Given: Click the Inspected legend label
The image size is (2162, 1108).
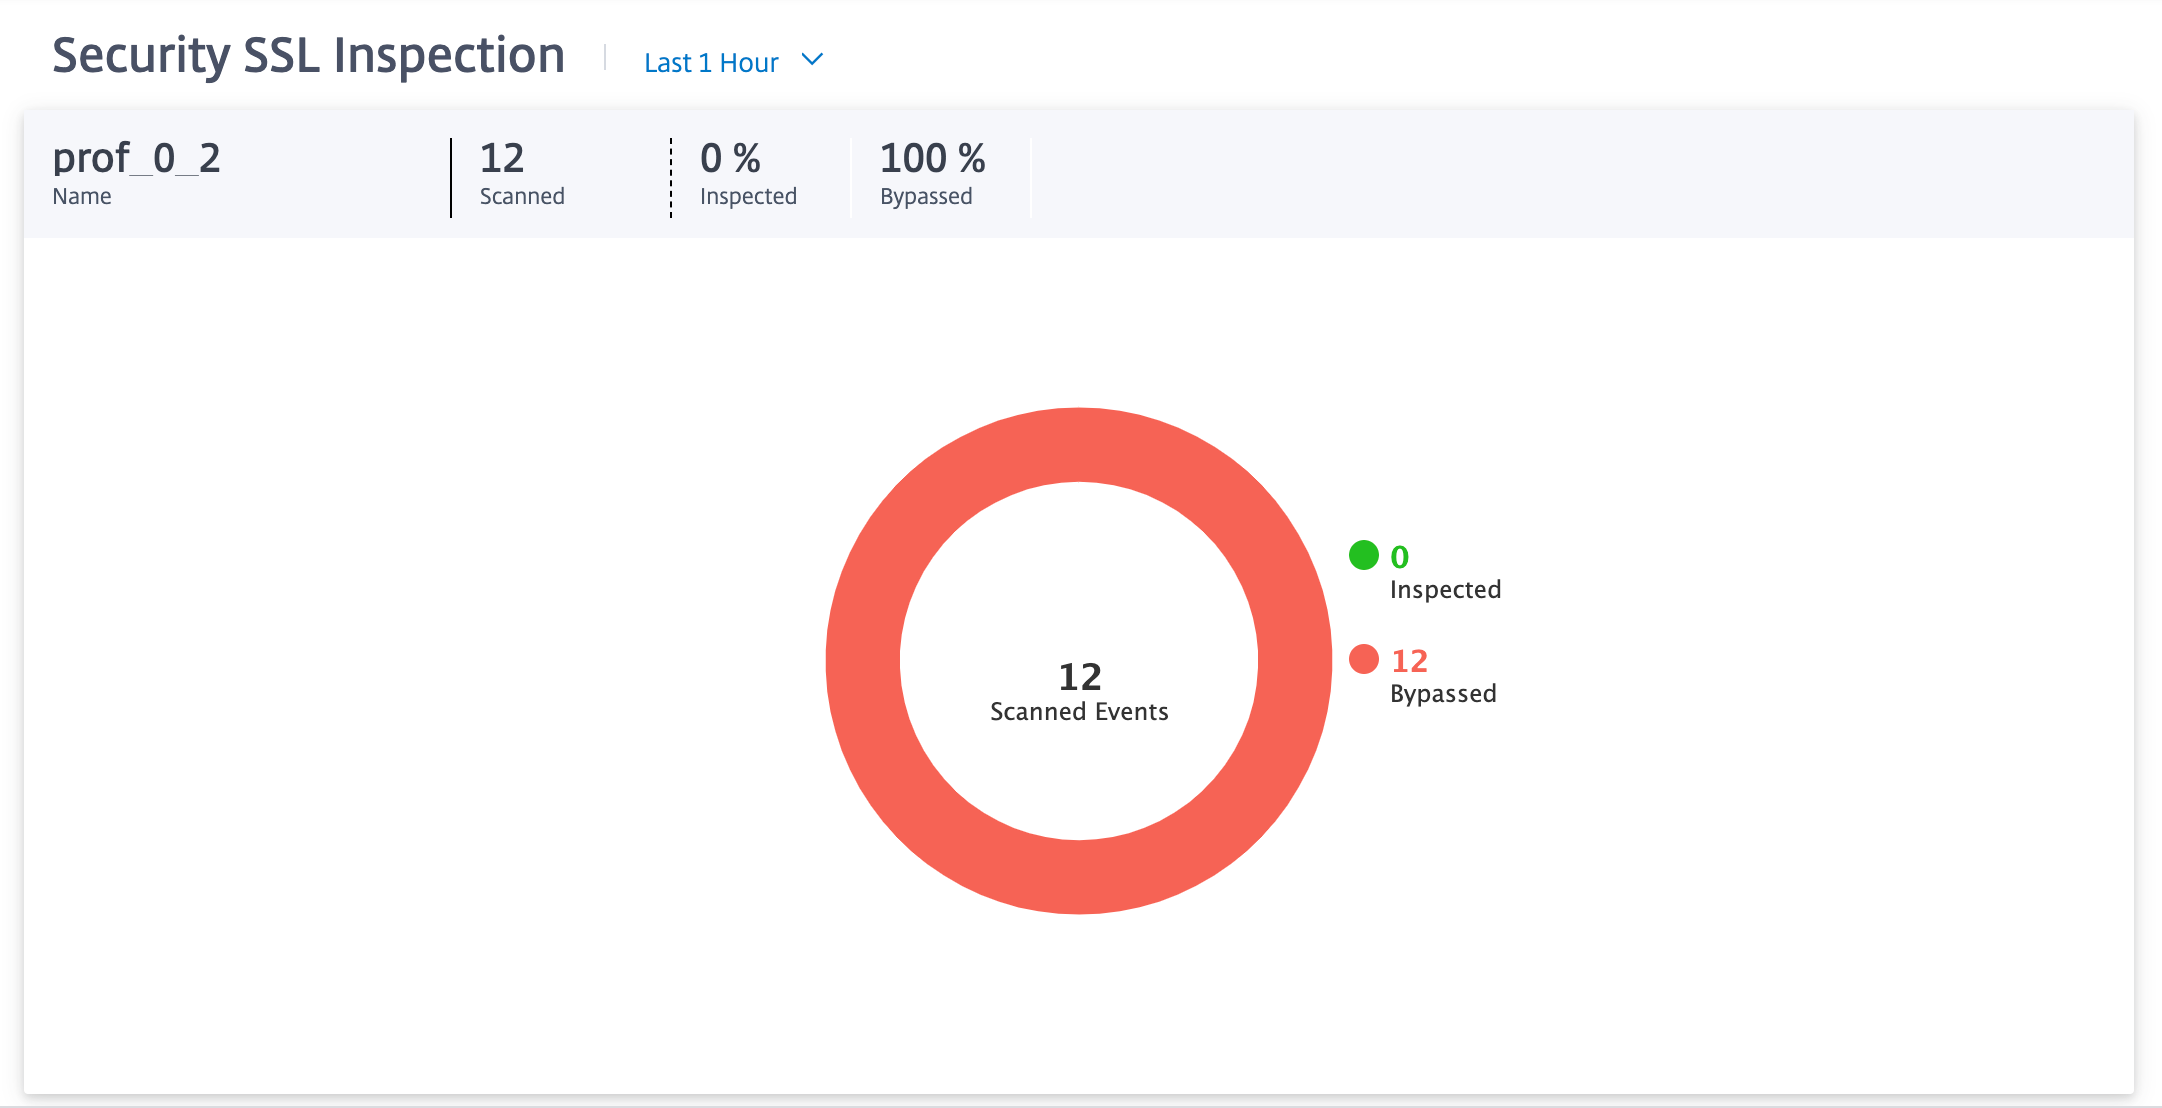Looking at the screenshot, I should (1445, 590).
